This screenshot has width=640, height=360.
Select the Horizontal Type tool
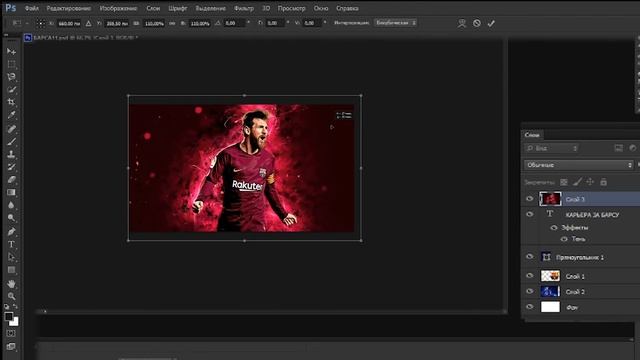pos(11,244)
